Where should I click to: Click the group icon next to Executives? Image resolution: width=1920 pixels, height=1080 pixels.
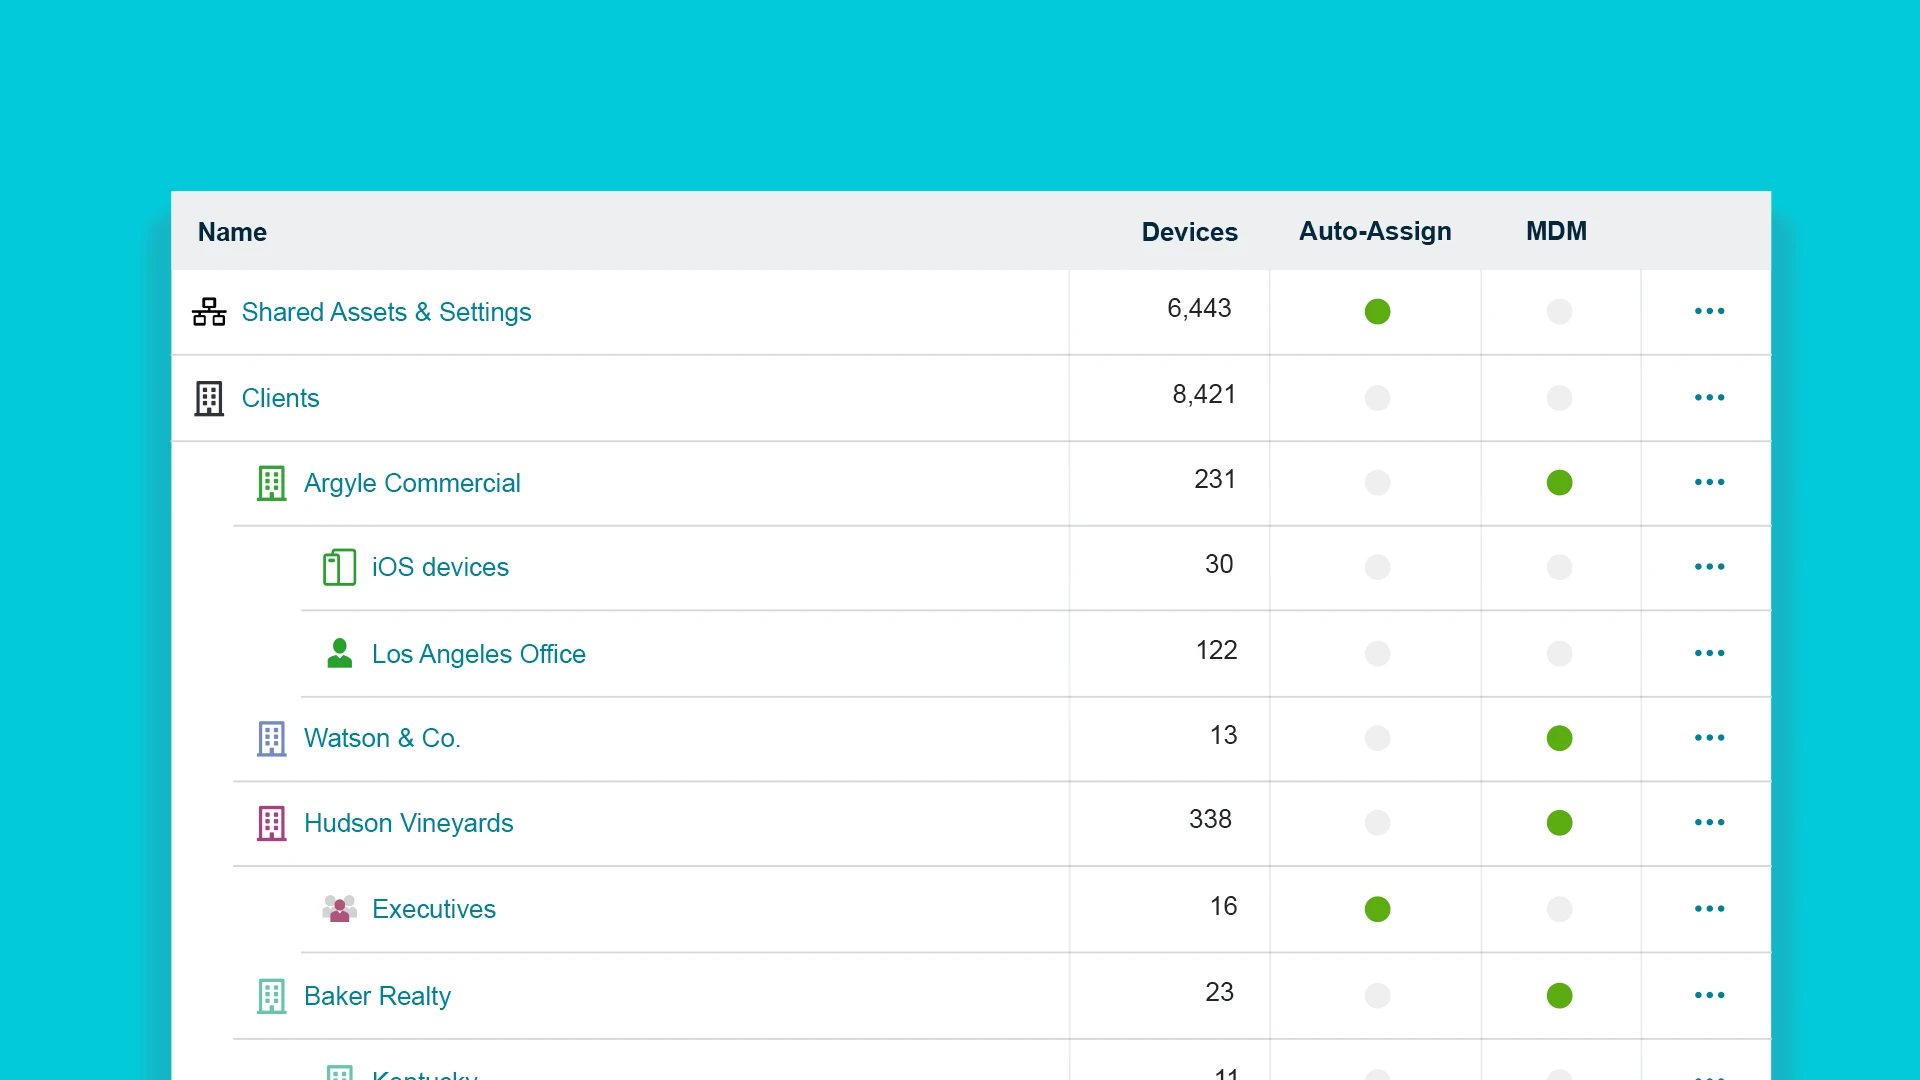339,909
